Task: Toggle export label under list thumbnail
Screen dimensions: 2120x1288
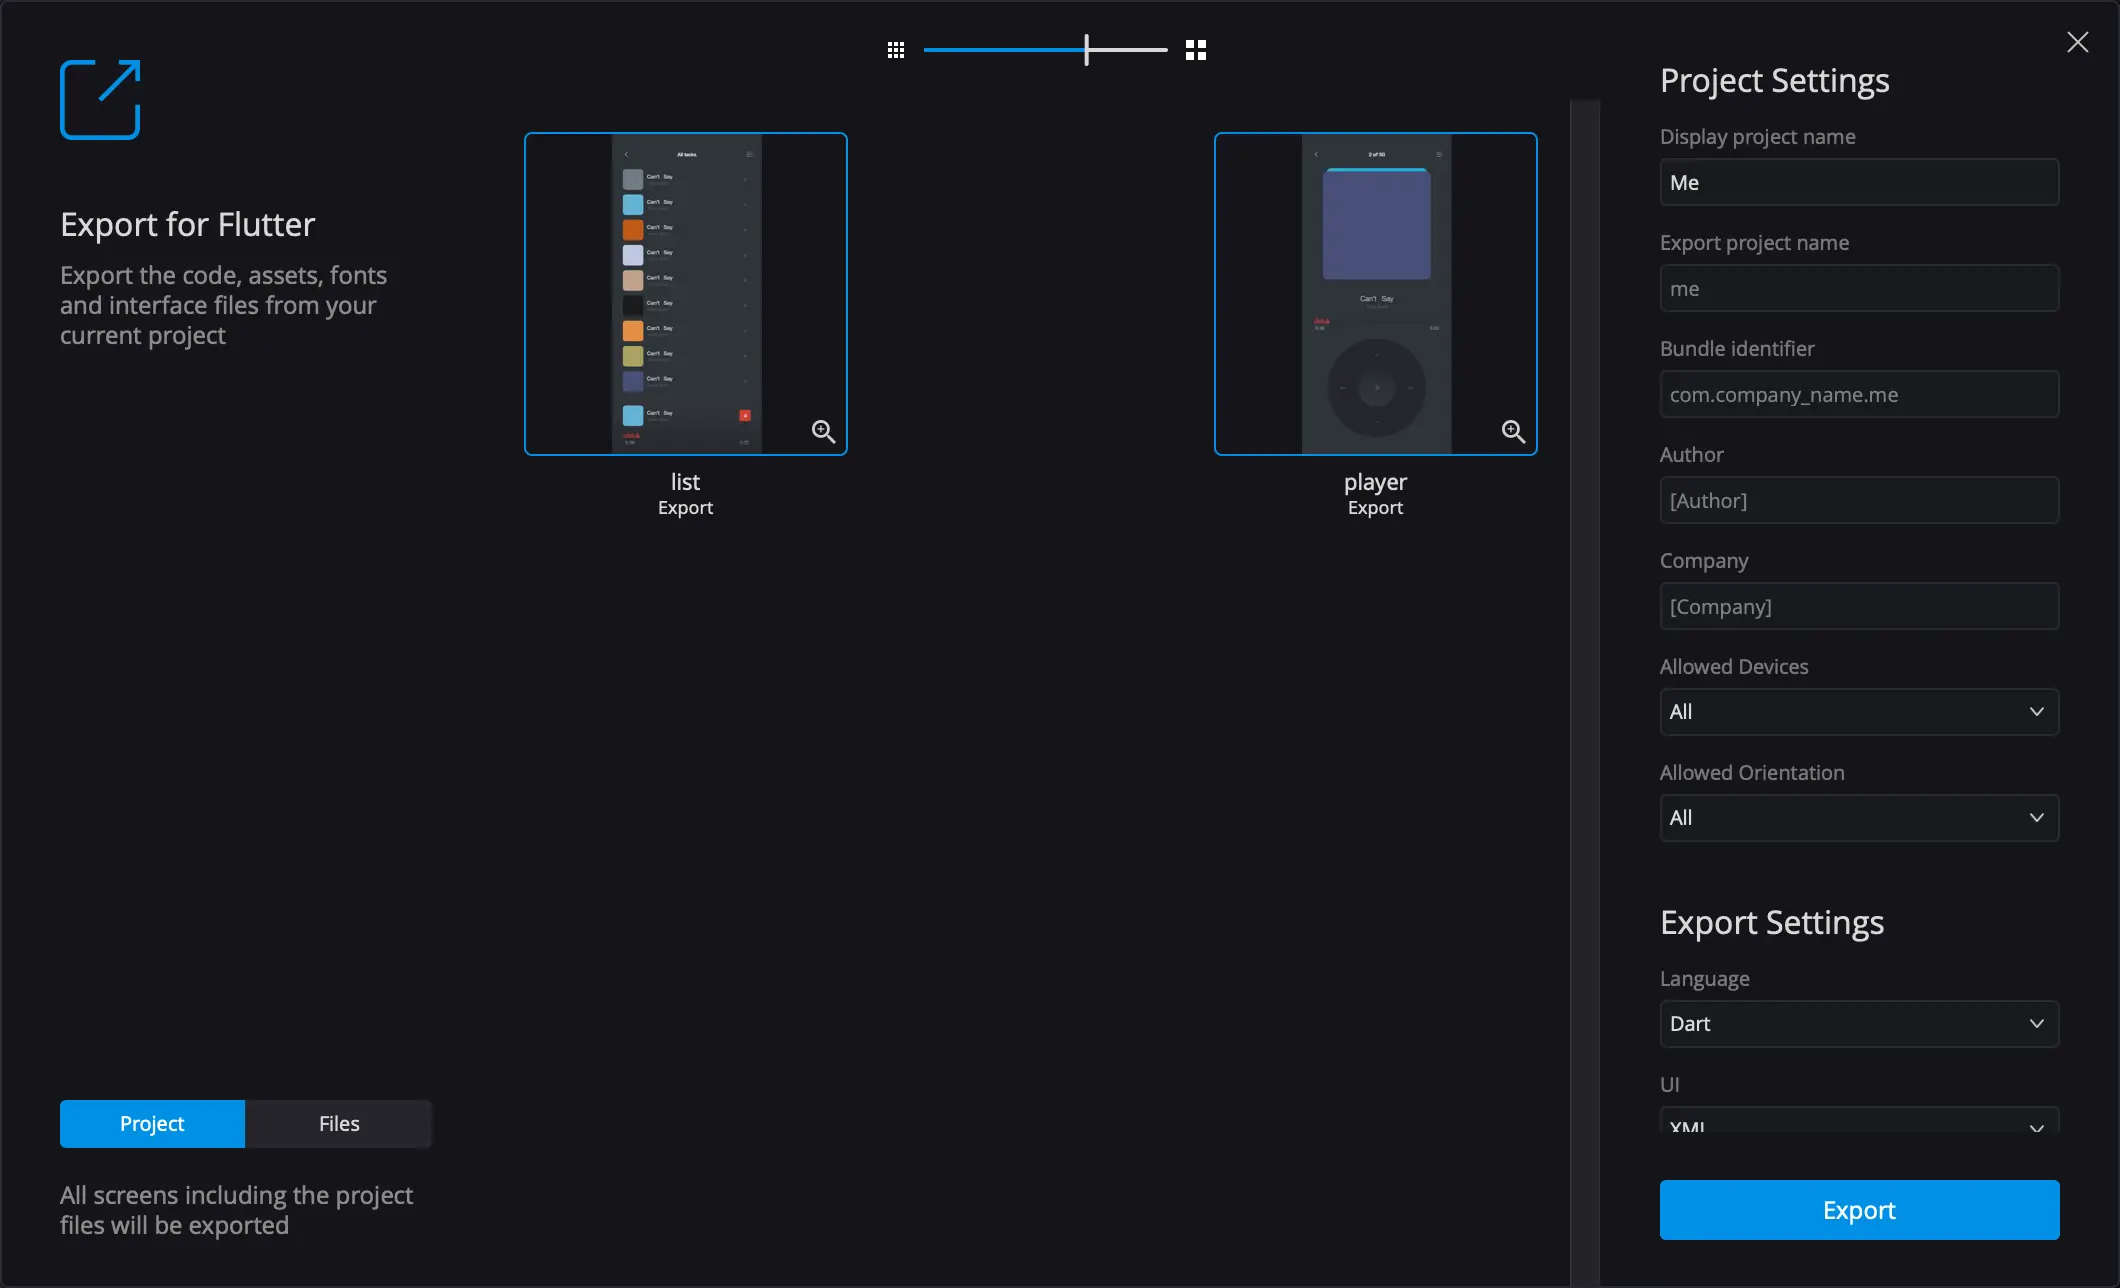Action: pyautogui.click(x=685, y=508)
